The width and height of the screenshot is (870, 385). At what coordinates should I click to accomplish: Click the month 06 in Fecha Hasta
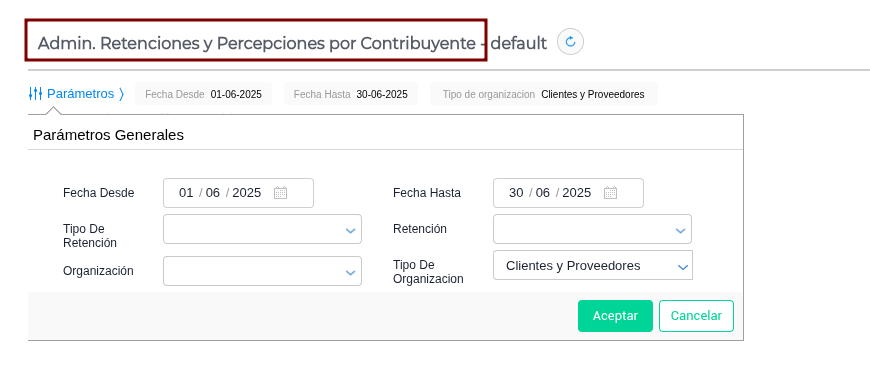[x=543, y=193]
